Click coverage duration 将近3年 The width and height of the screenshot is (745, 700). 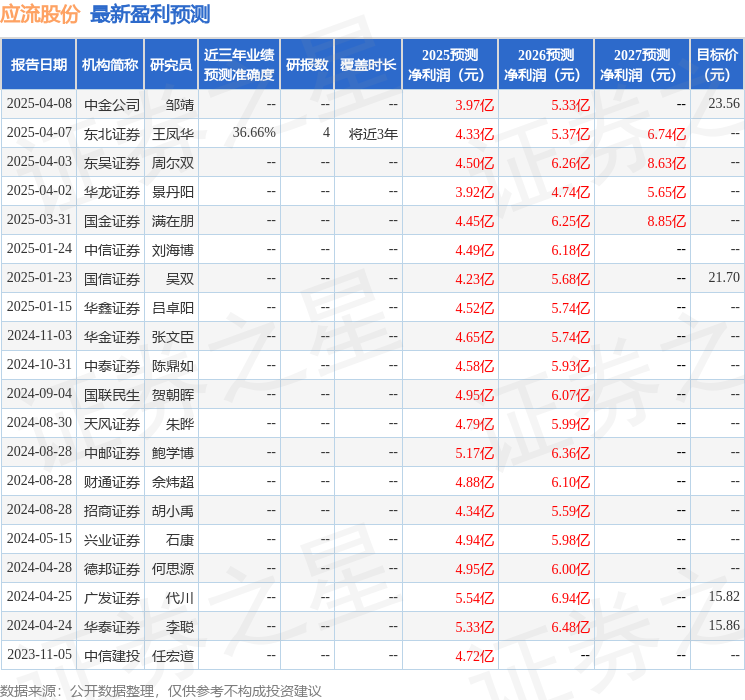(x=373, y=134)
